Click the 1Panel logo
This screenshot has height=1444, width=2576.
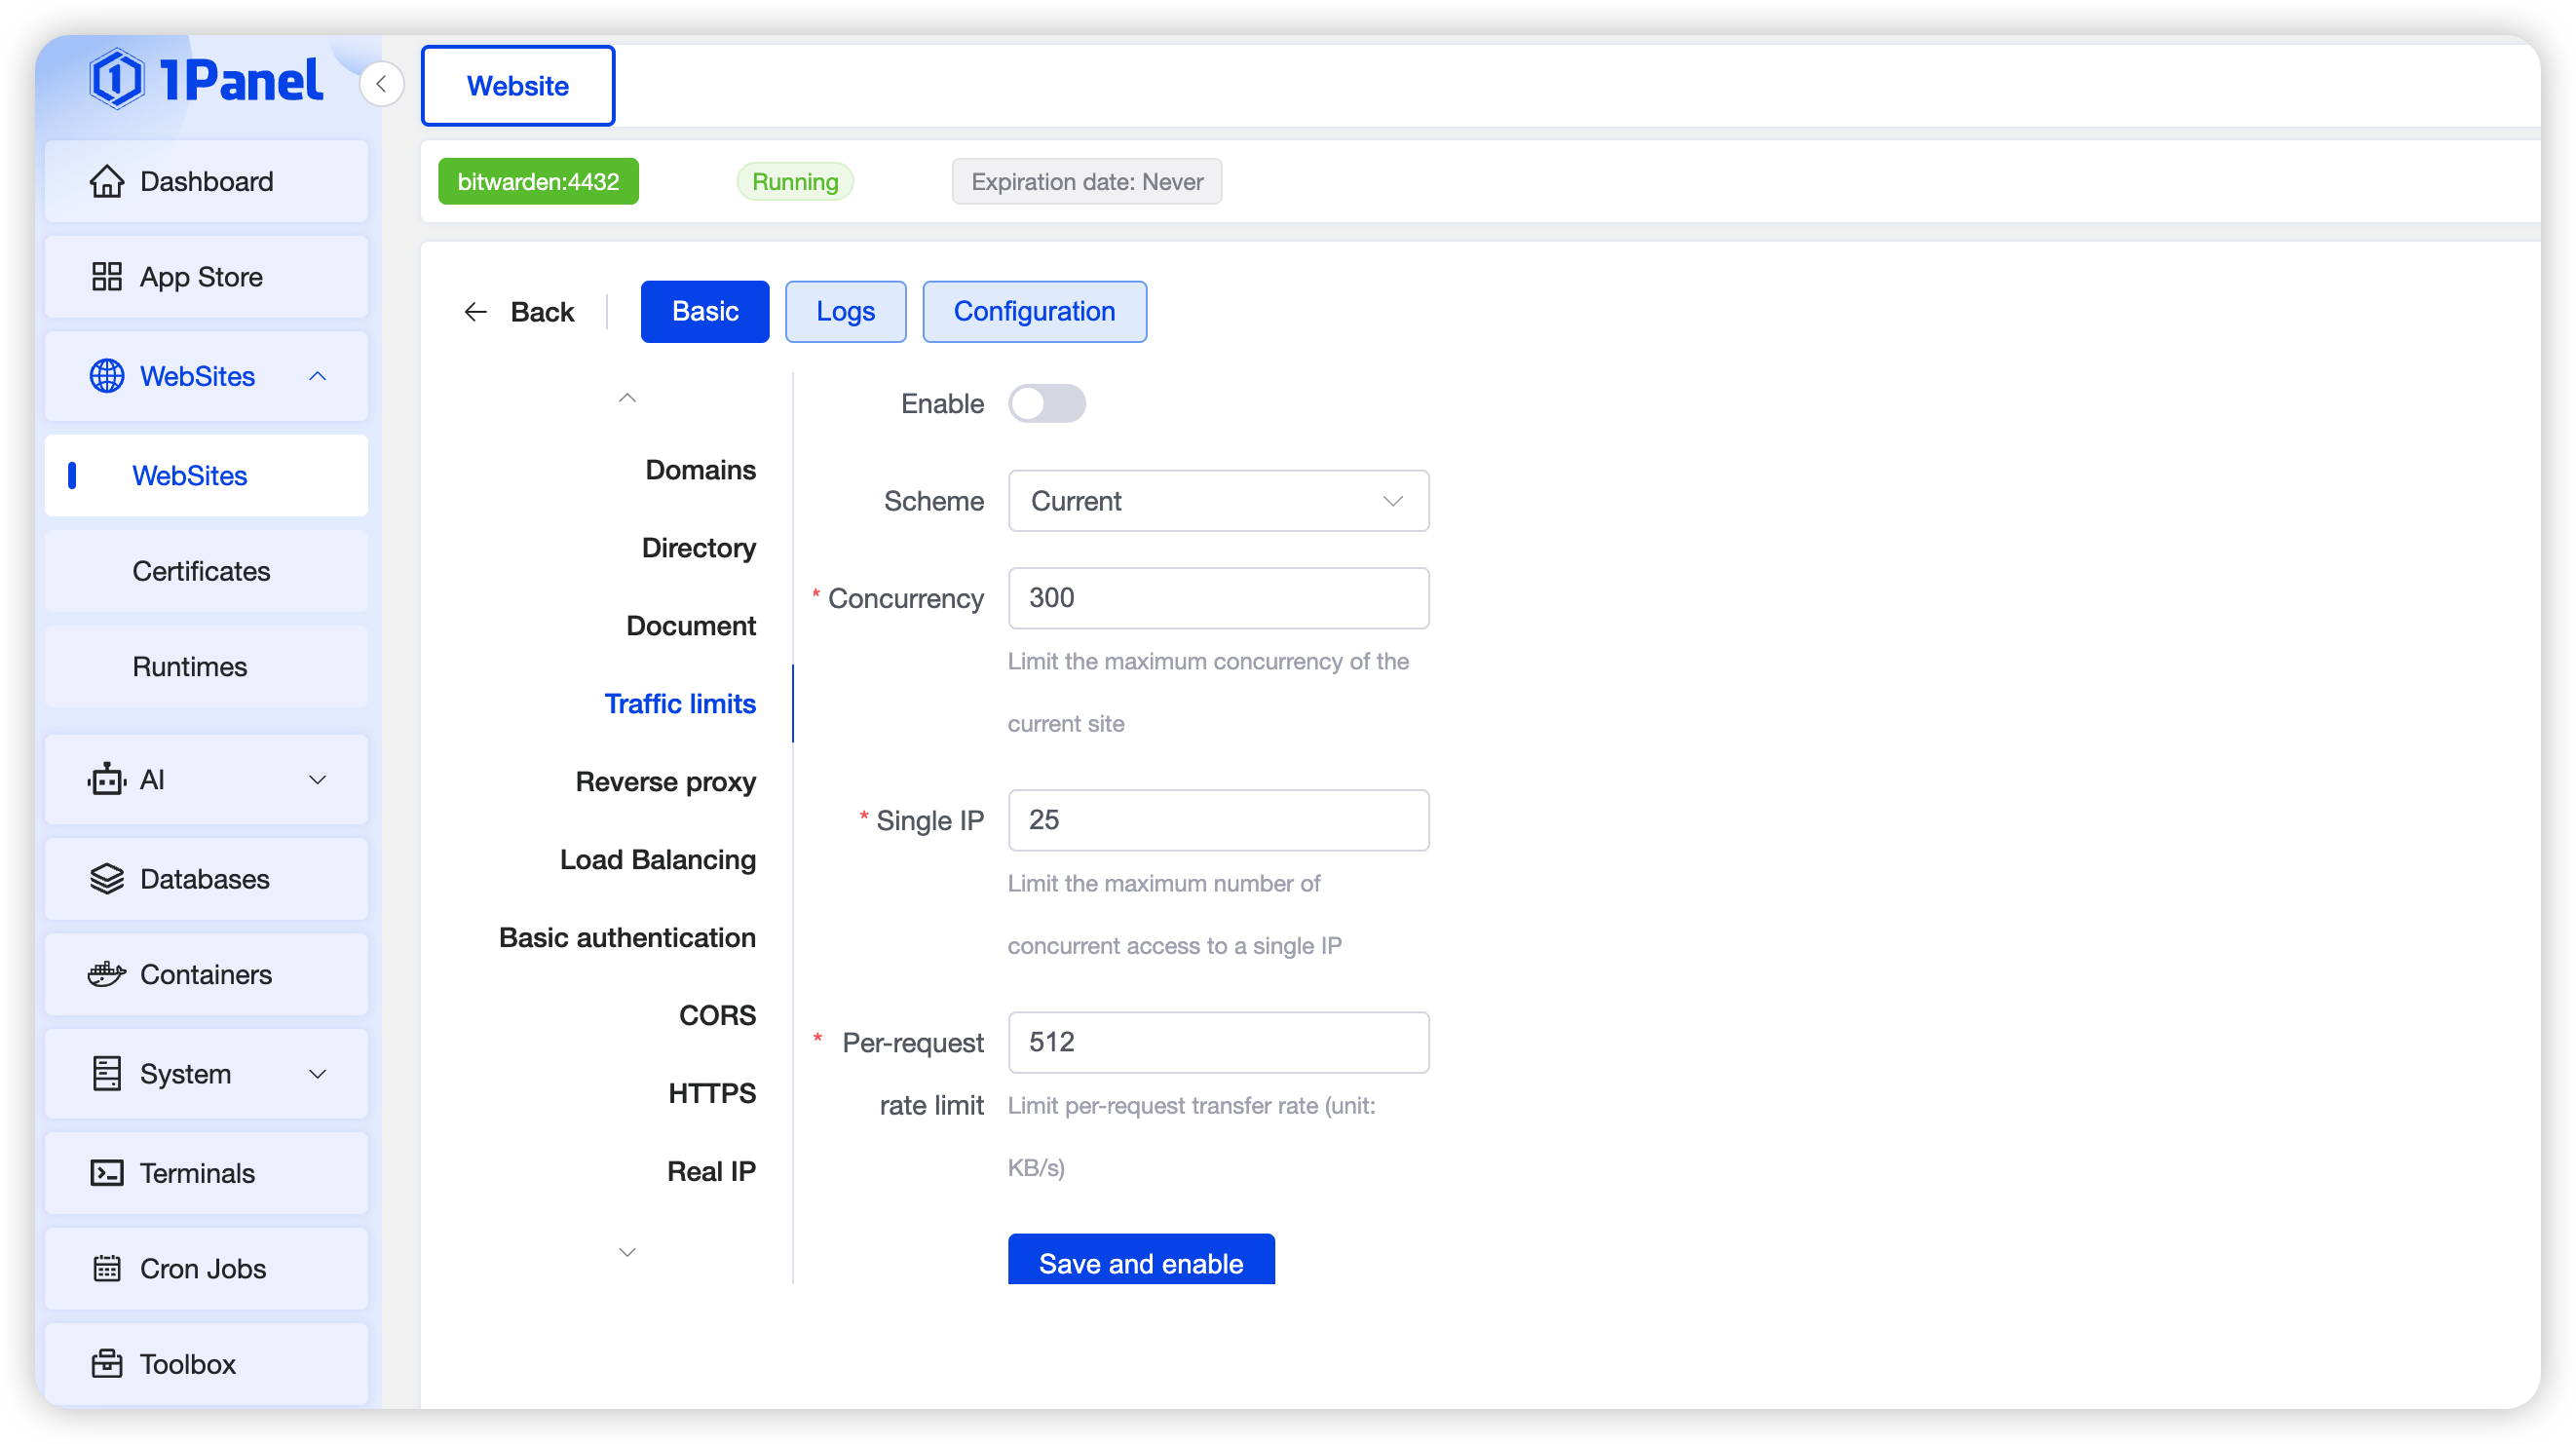tap(206, 80)
